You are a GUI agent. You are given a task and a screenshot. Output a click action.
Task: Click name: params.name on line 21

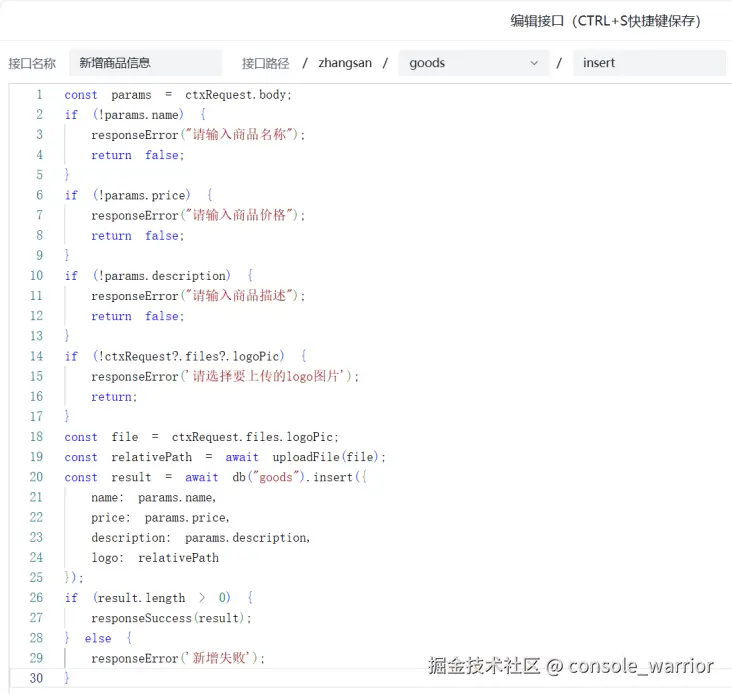pyautogui.click(x=154, y=498)
